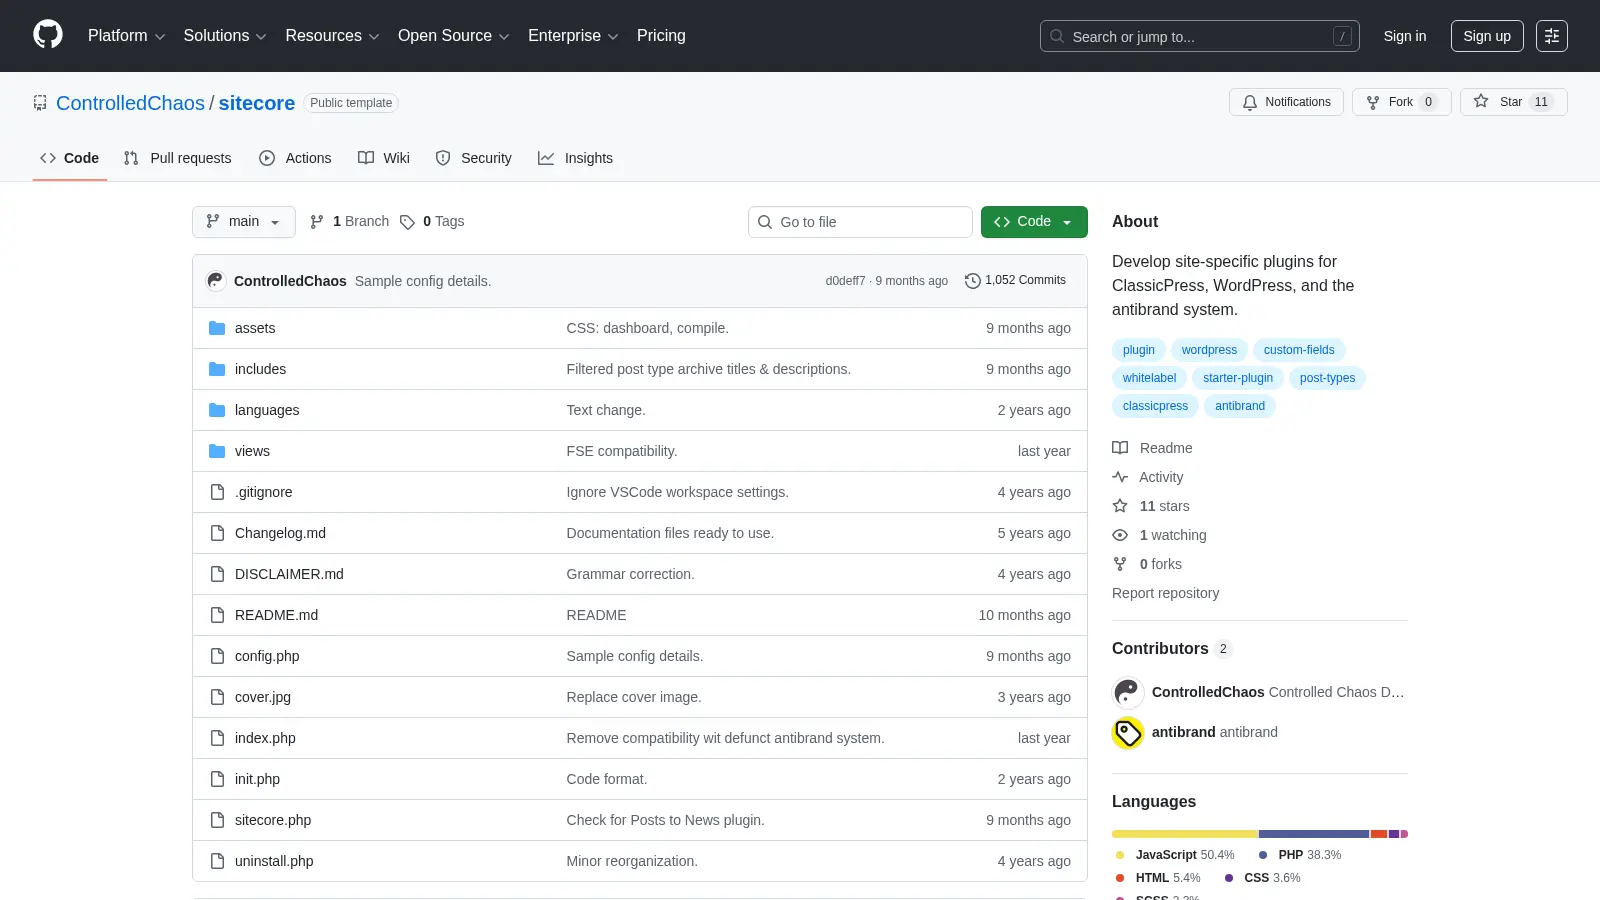Click the eye icon beside 1 watching

(1120, 535)
